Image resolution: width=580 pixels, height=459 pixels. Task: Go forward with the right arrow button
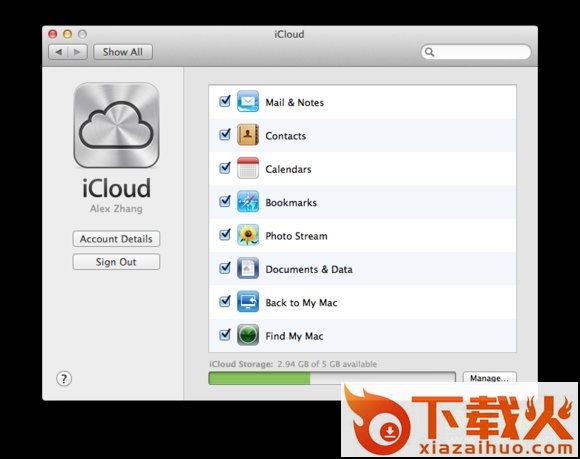(x=77, y=52)
